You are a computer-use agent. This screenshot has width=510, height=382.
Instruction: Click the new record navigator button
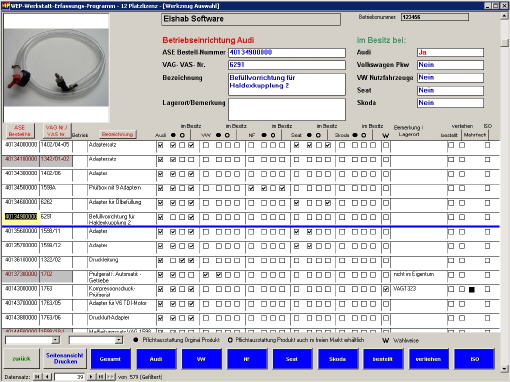(110, 377)
